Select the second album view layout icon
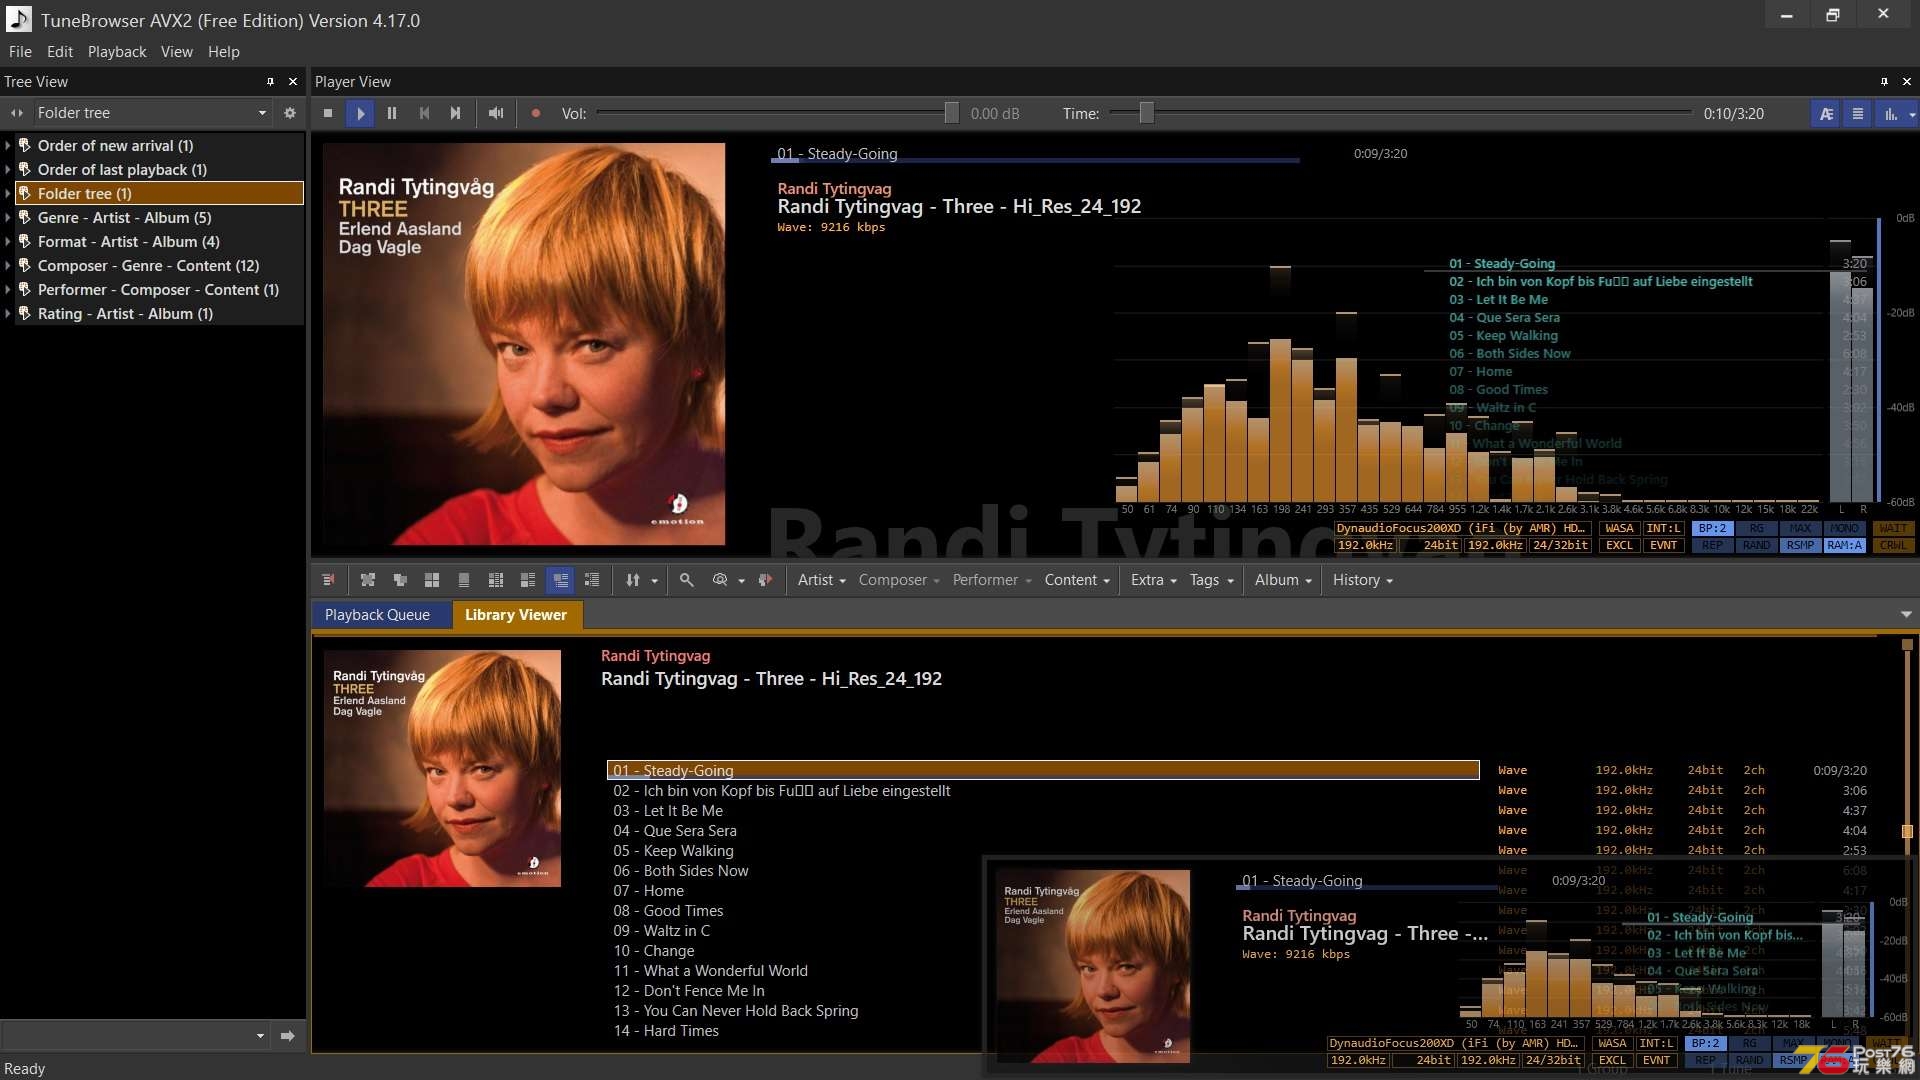 pyautogui.click(x=400, y=580)
